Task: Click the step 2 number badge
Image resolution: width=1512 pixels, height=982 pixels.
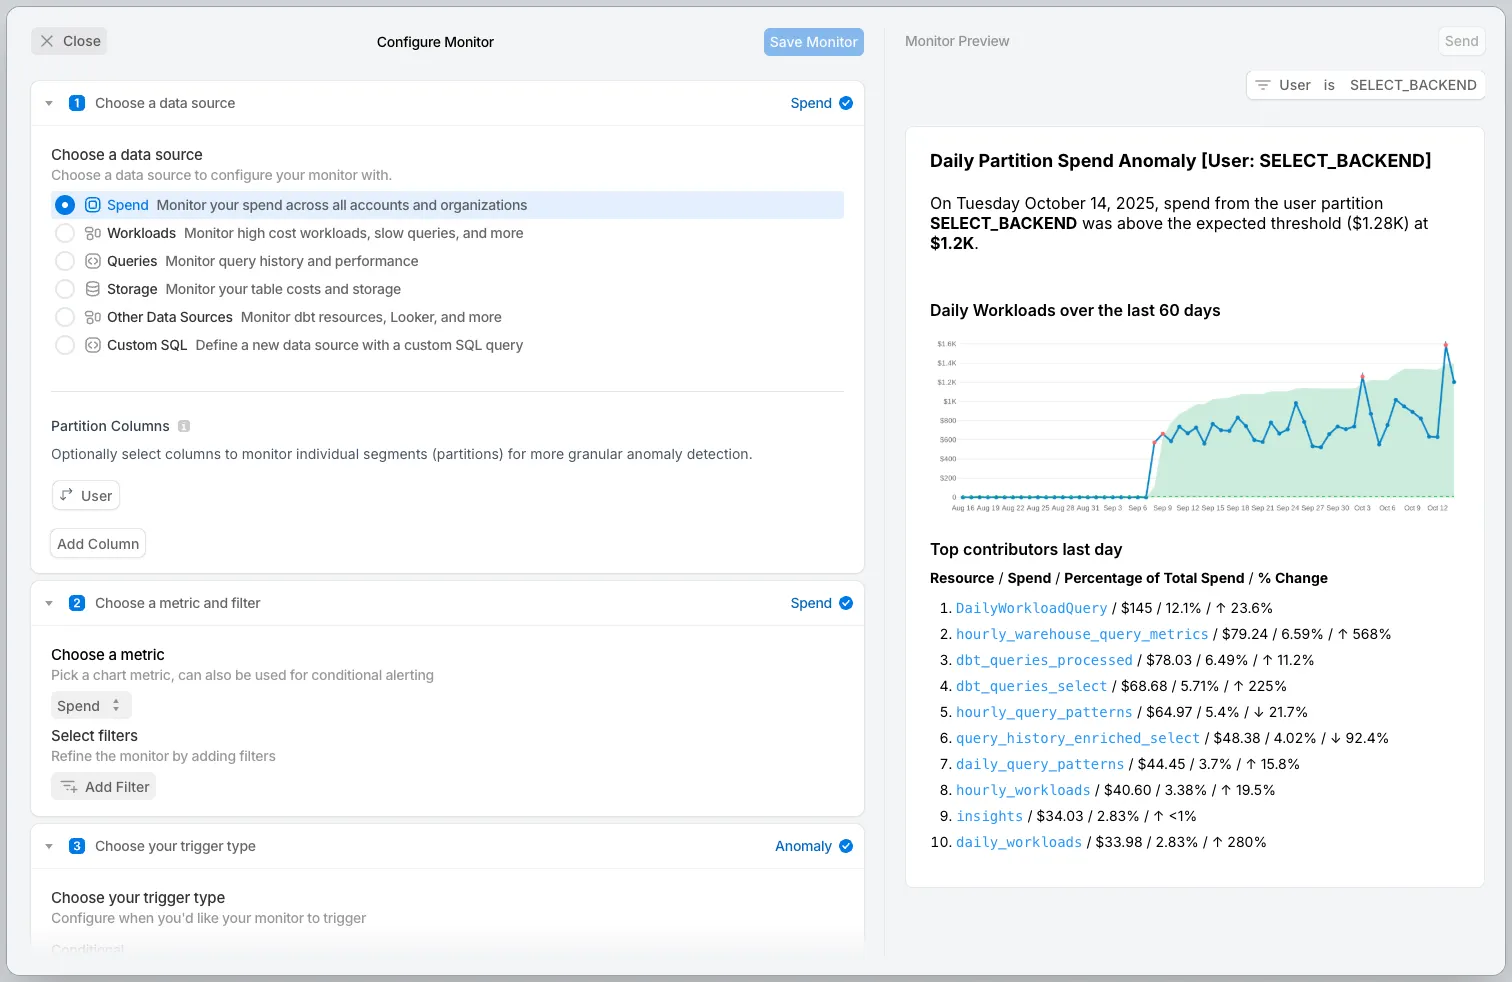Action: (77, 603)
